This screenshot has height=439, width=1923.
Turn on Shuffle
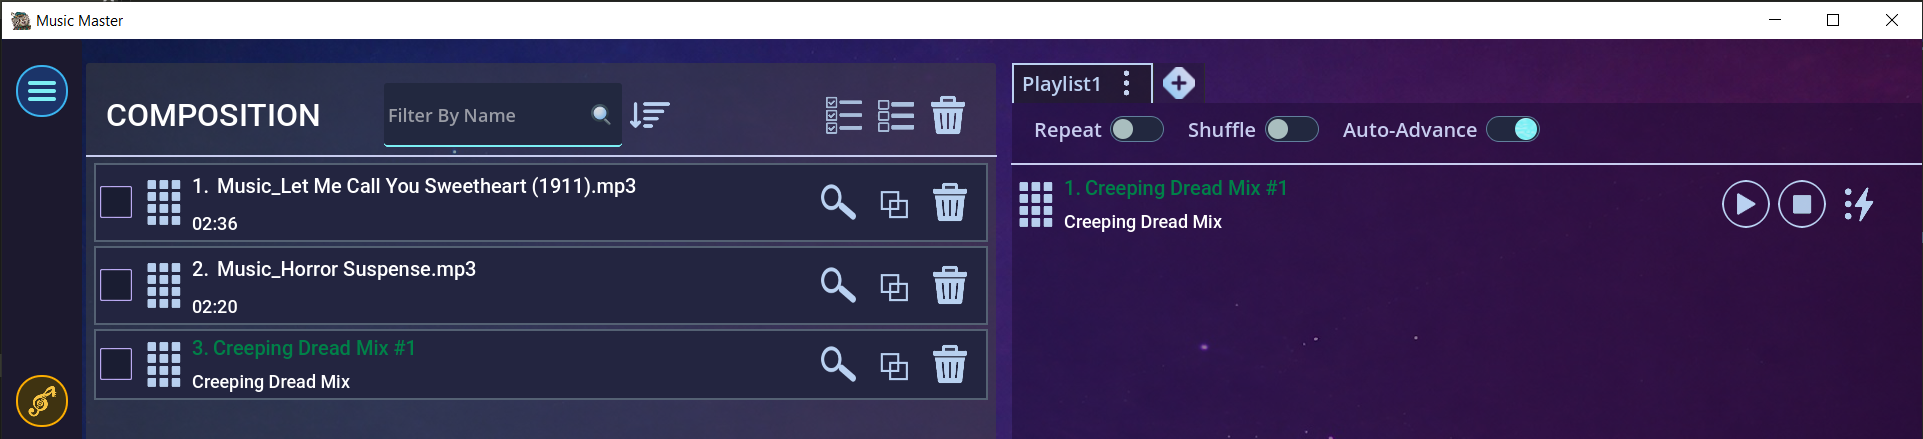tap(1291, 129)
